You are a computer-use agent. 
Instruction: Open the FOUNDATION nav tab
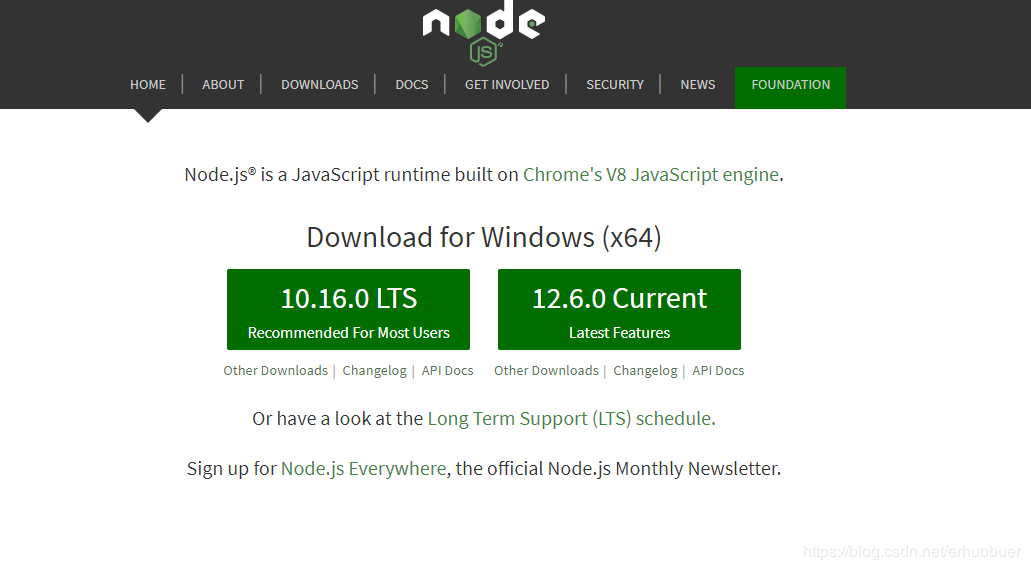(x=790, y=87)
